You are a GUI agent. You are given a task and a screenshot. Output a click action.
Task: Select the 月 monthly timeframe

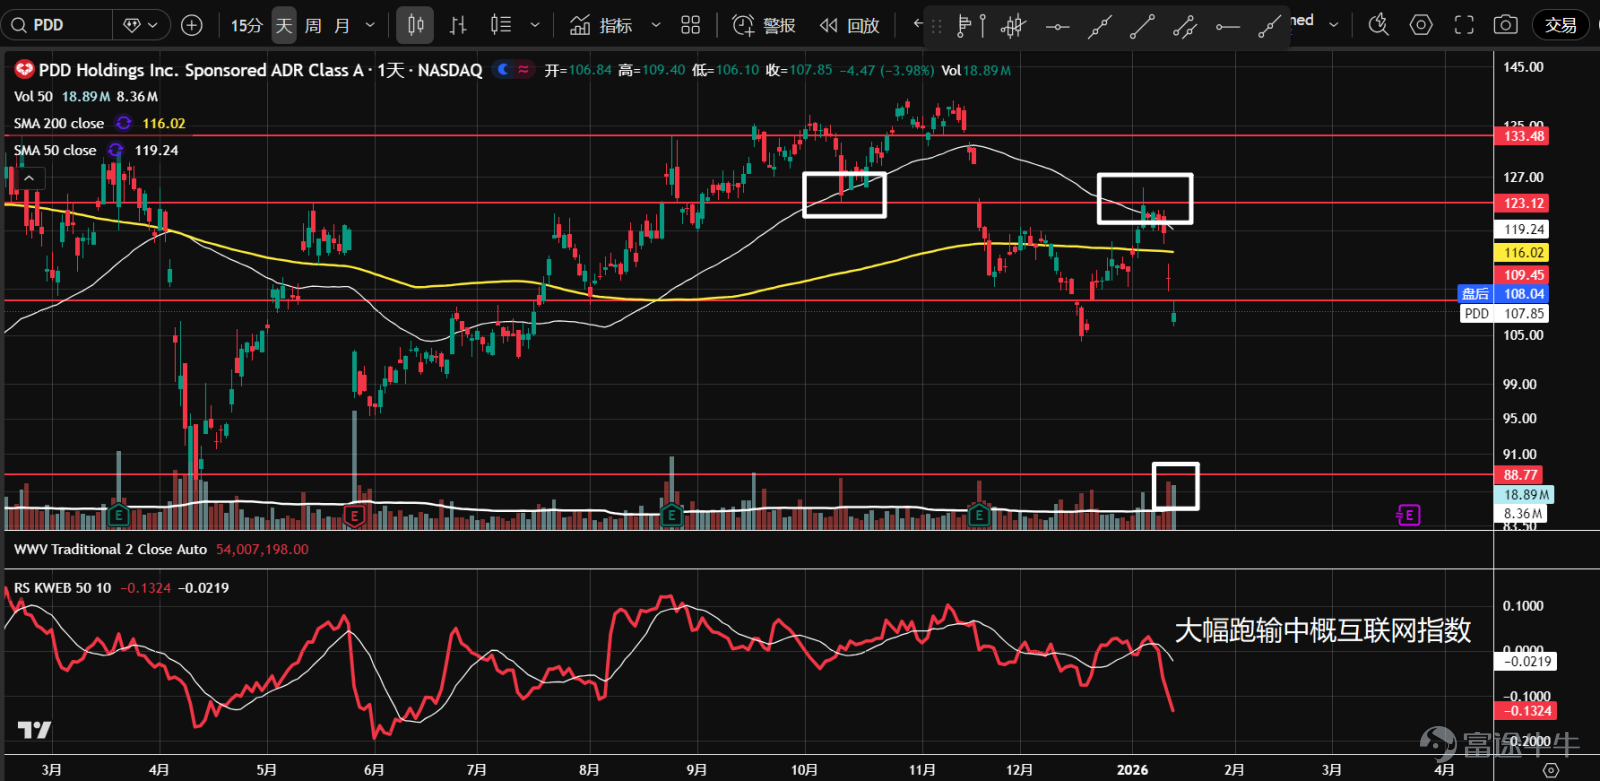click(342, 25)
